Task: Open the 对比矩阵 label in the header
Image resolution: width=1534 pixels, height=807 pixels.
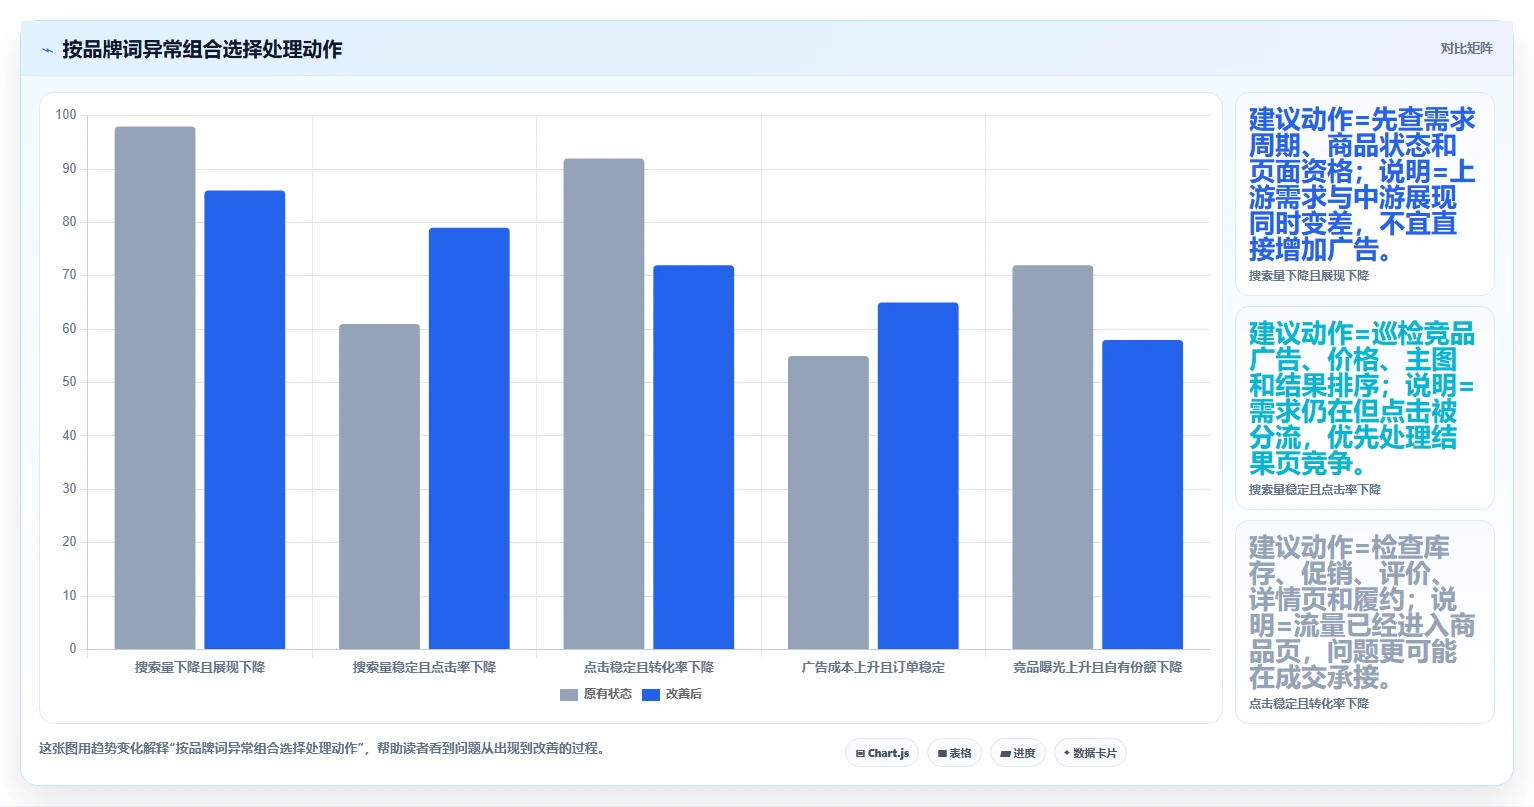Action: coord(1466,49)
